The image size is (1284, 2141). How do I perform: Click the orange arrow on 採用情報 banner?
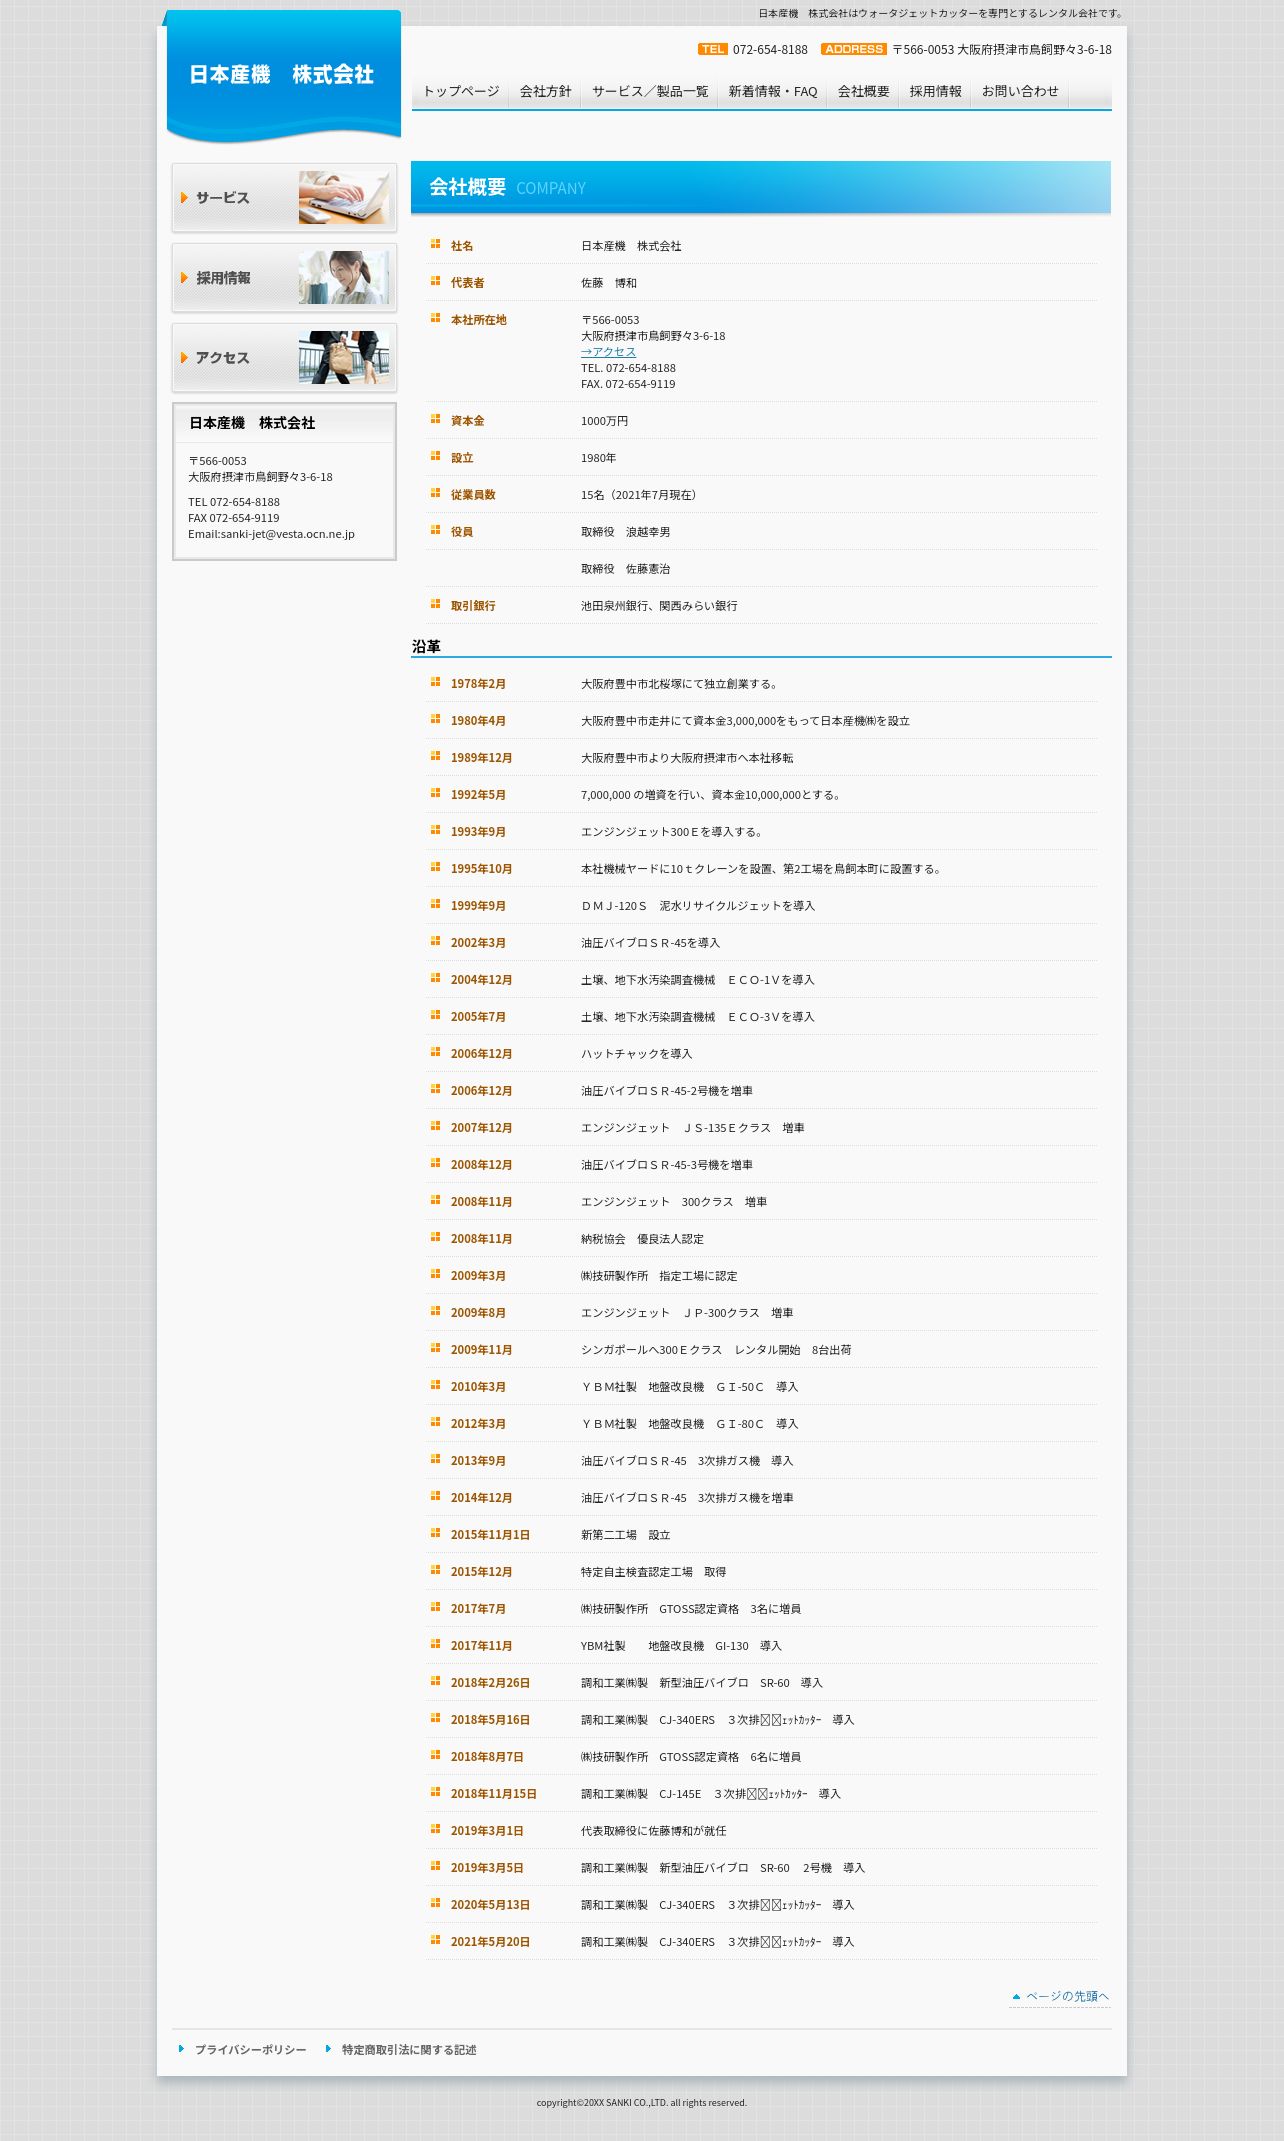coord(184,278)
